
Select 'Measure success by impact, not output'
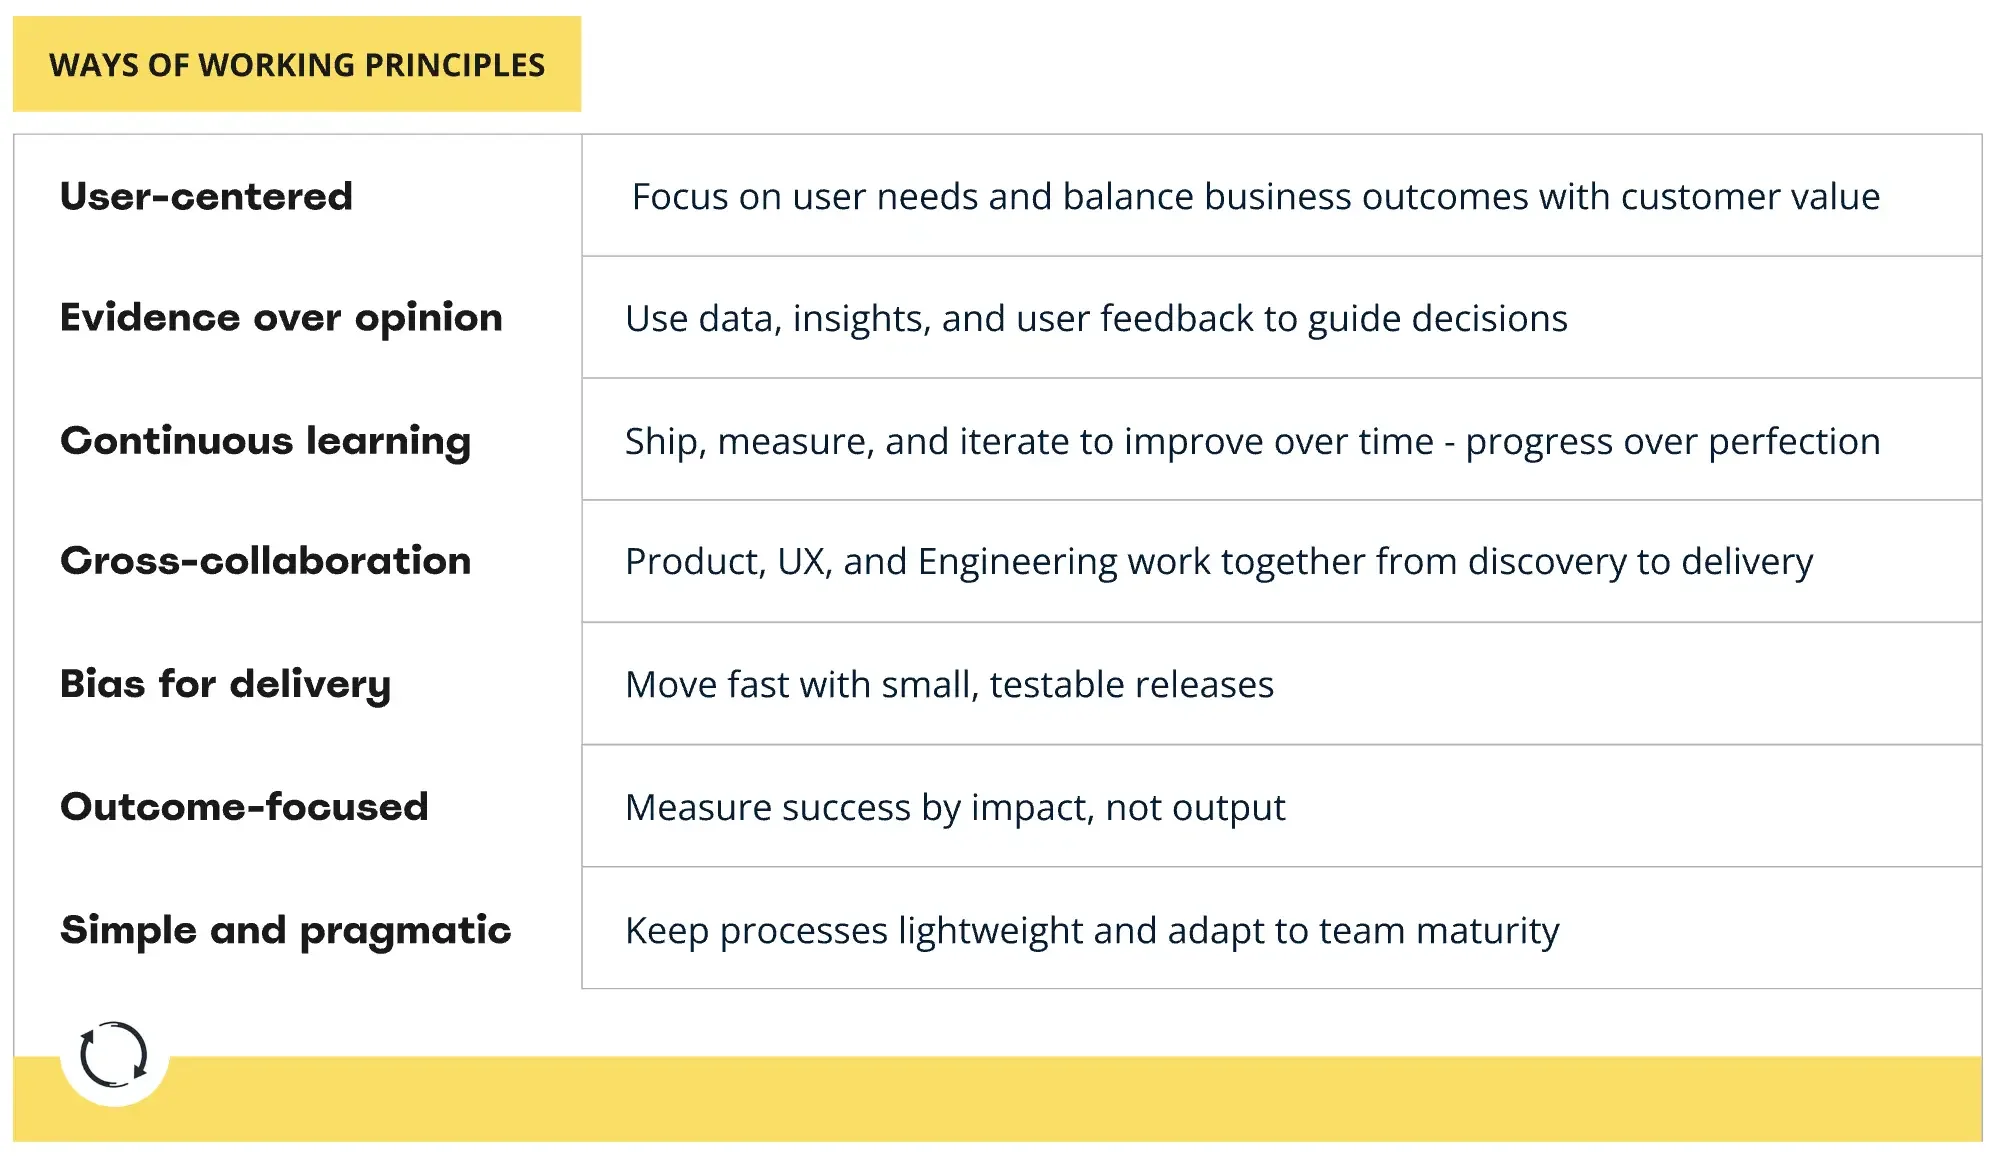coord(955,808)
